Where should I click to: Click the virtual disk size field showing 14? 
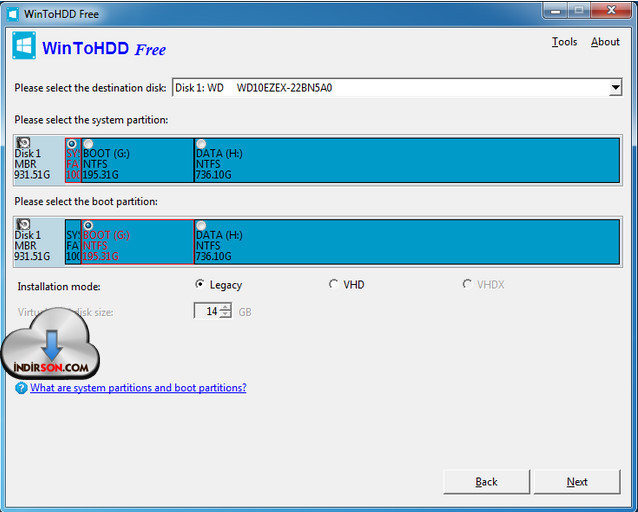[207, 311]
